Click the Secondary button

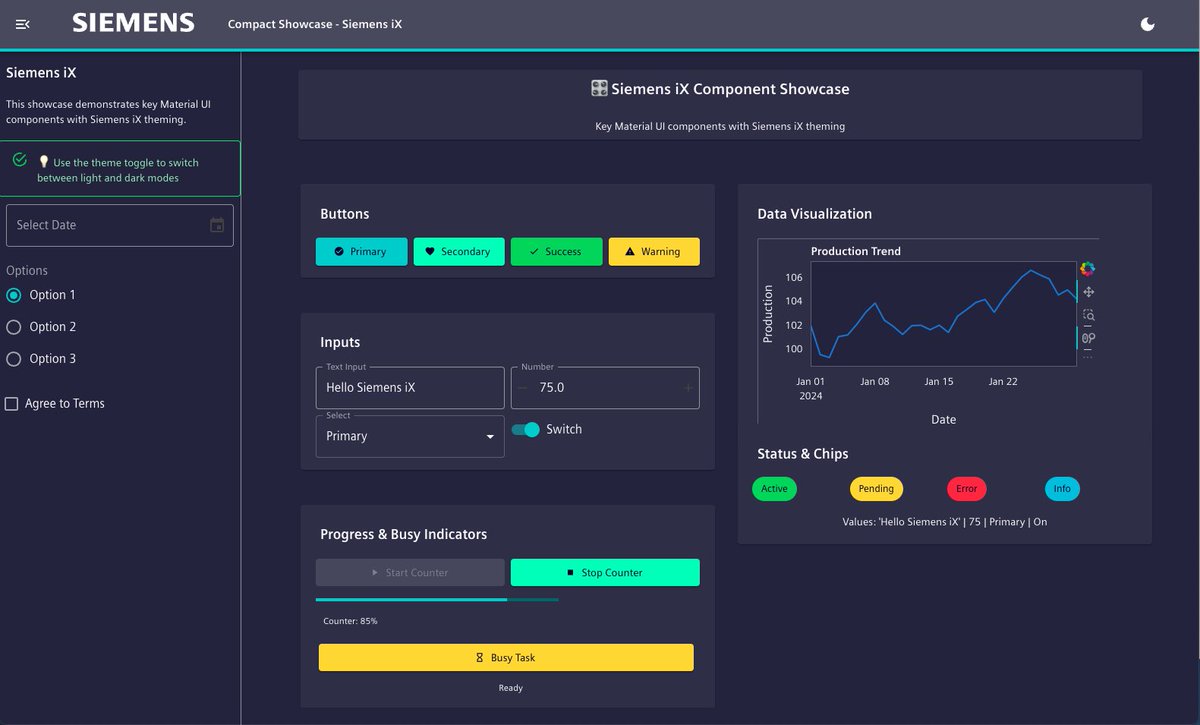pyautogui.click(x=458, y=252)
